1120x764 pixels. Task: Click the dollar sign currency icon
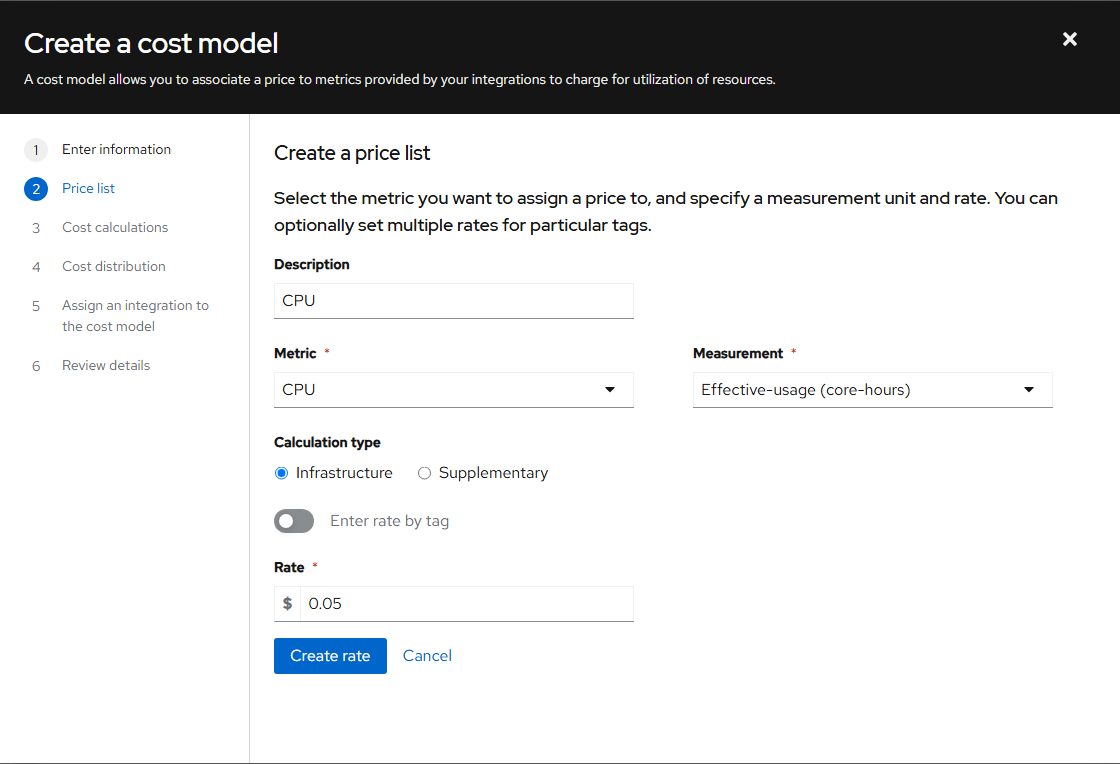coord(288,604)
